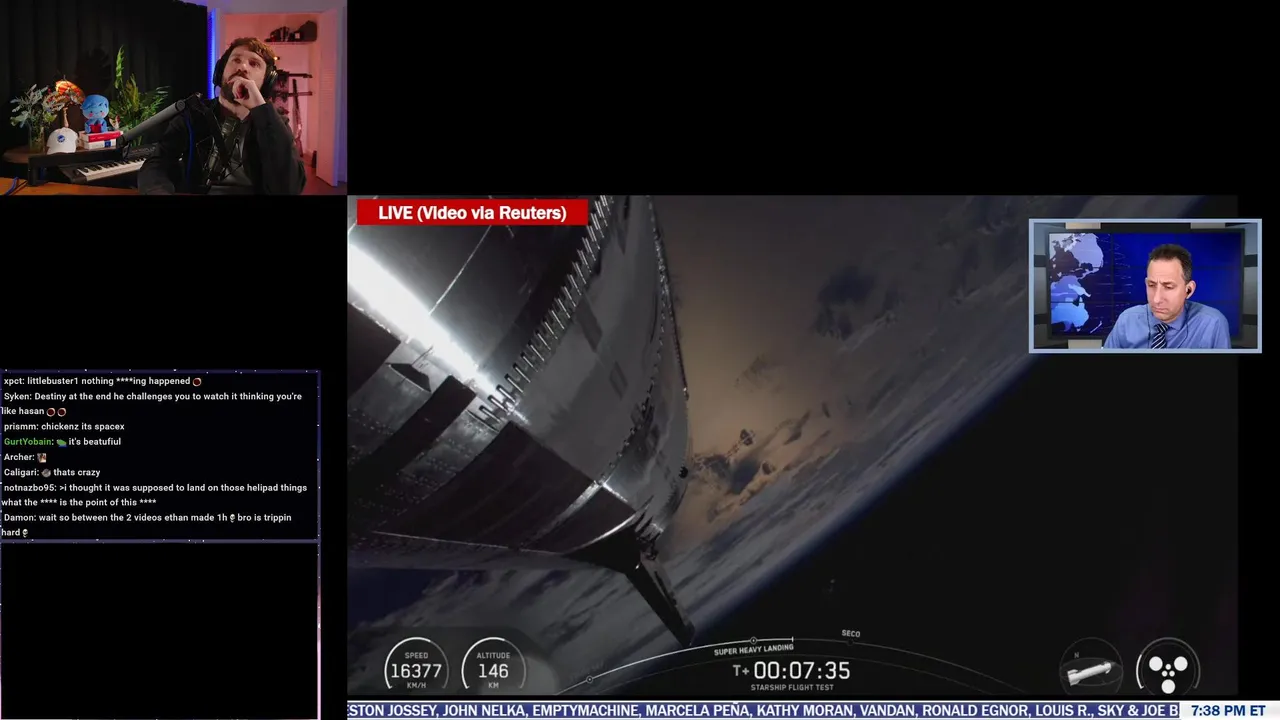Click the Raptor engine status cluster icon

1167,668
